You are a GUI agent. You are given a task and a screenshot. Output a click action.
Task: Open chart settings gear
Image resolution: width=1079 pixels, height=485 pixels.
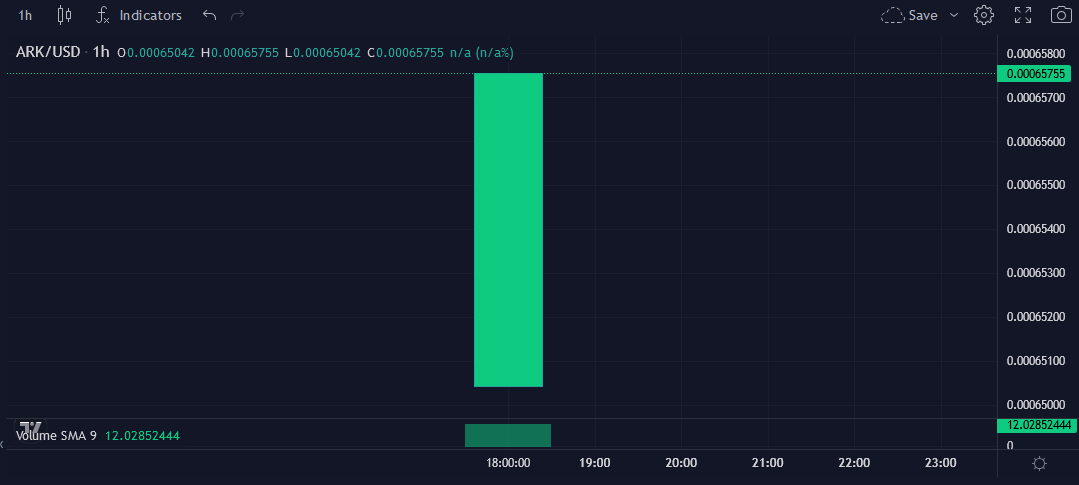pos(984,15)
